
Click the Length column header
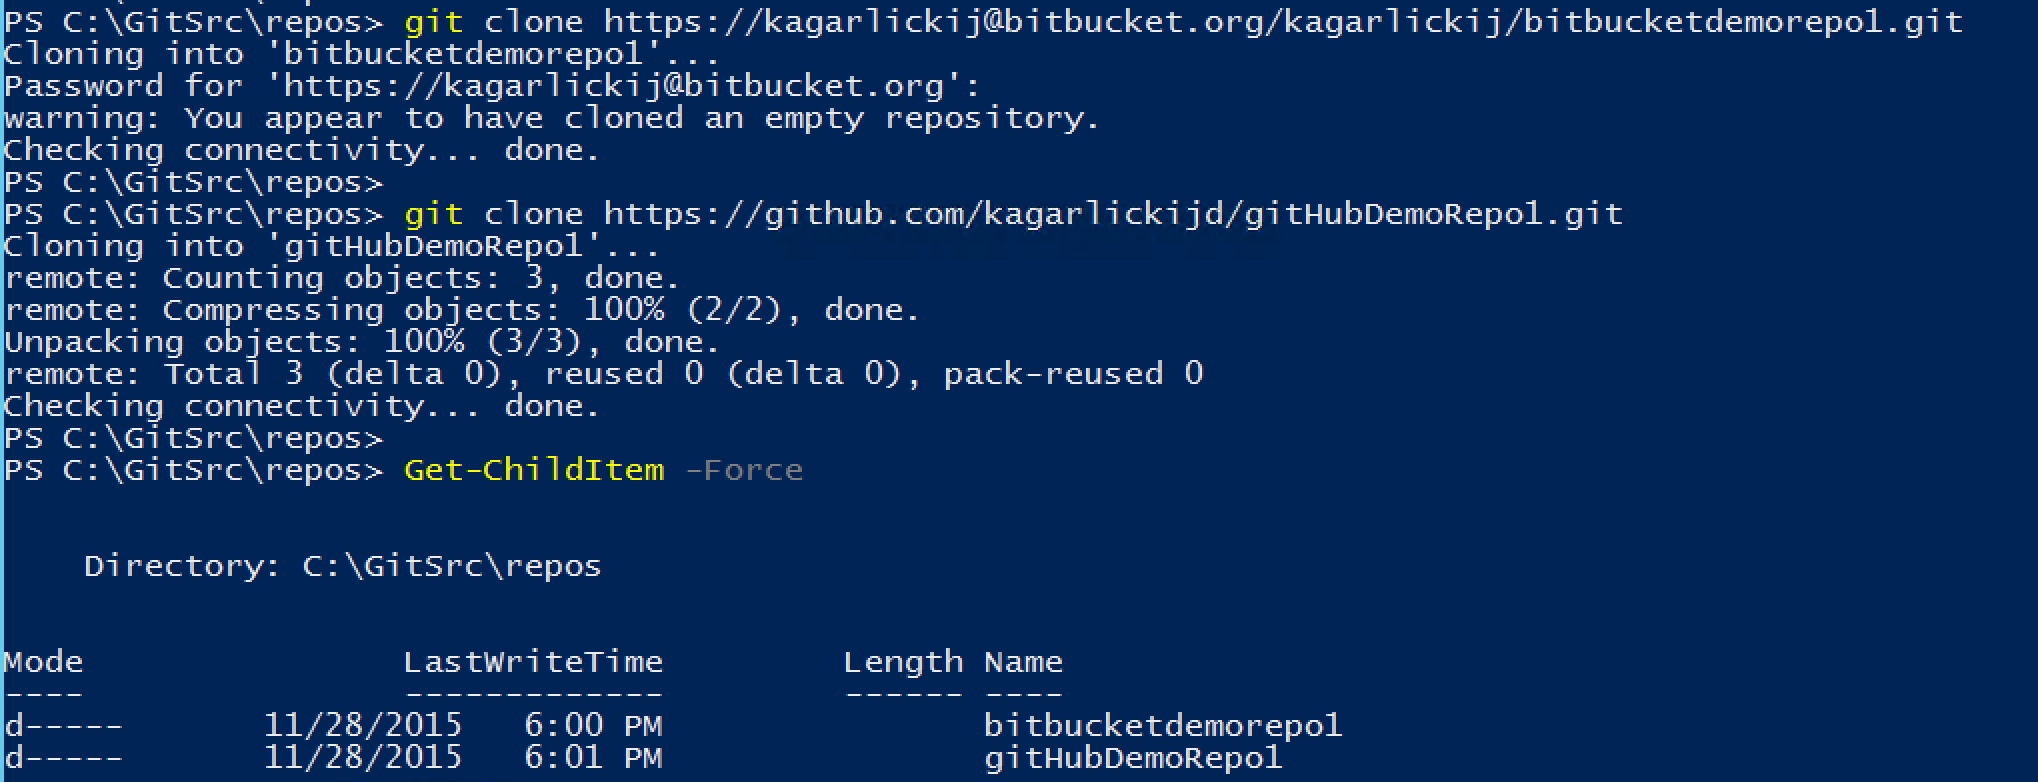point(903,662)
